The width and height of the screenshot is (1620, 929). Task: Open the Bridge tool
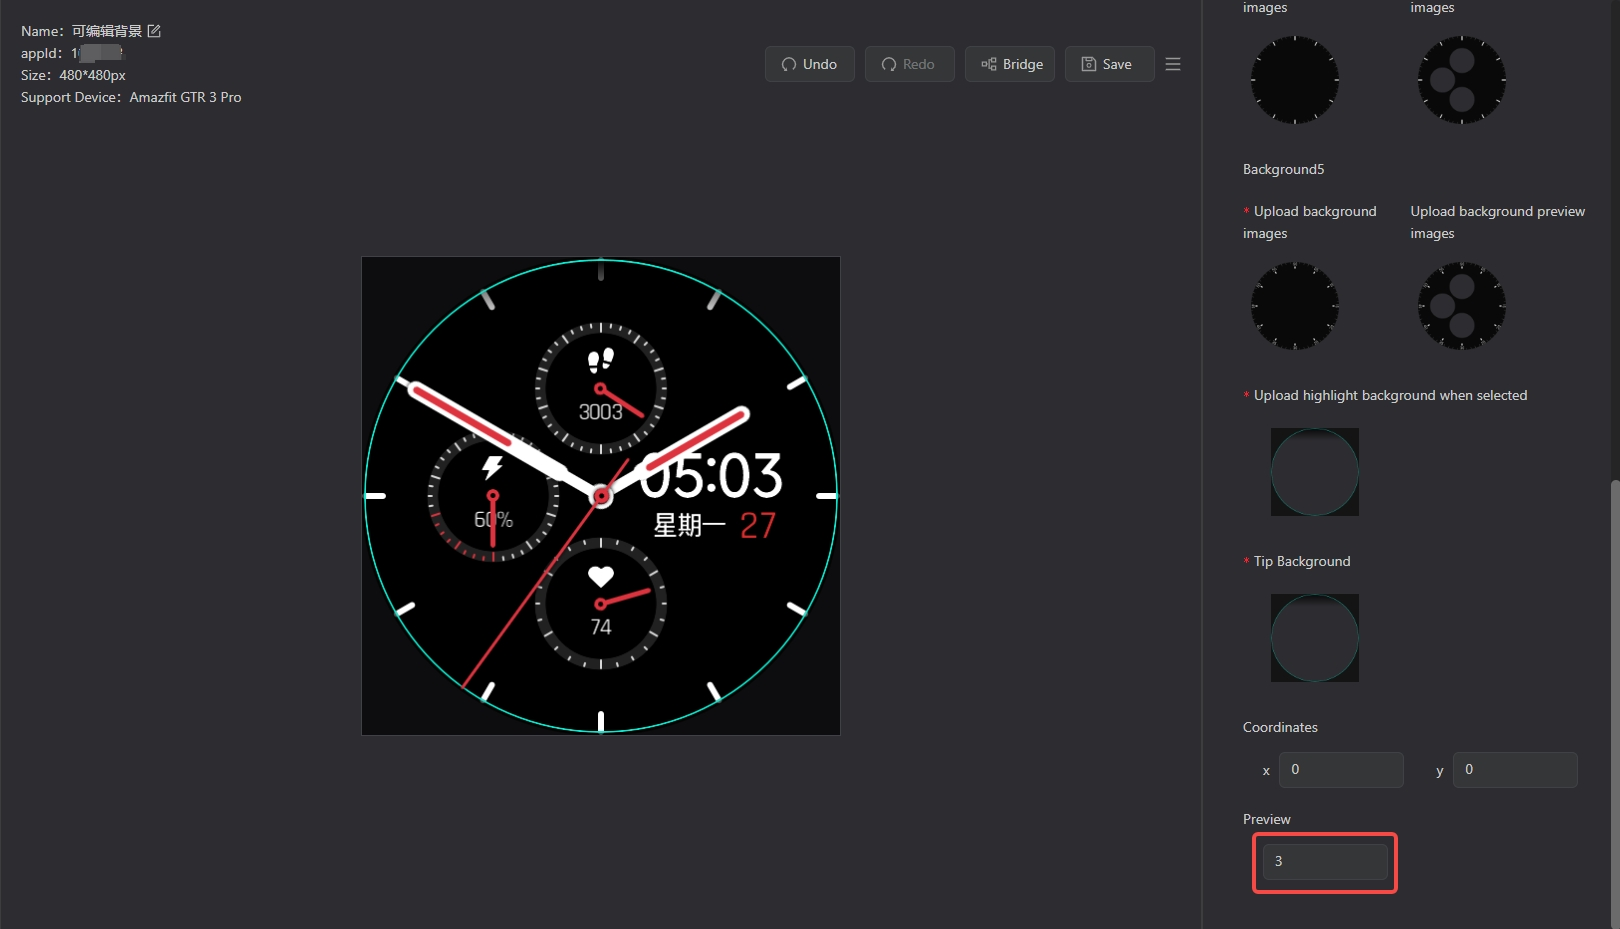pos(1009,64)
